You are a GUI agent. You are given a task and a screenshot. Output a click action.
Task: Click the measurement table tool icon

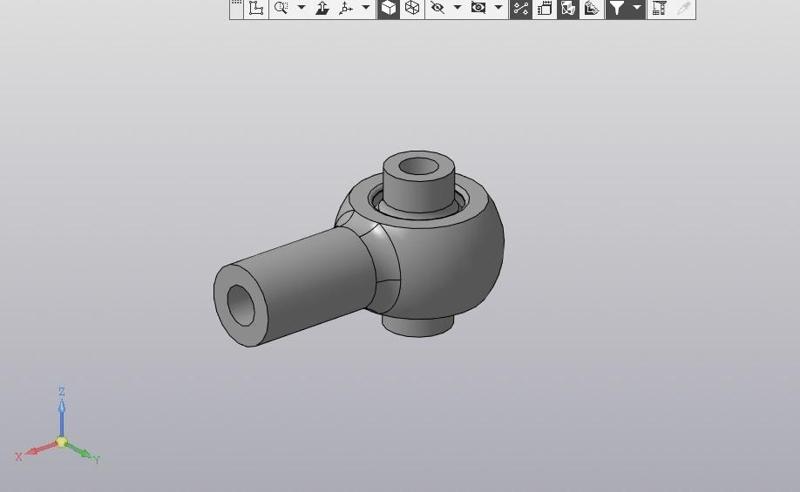coord(659,8)
